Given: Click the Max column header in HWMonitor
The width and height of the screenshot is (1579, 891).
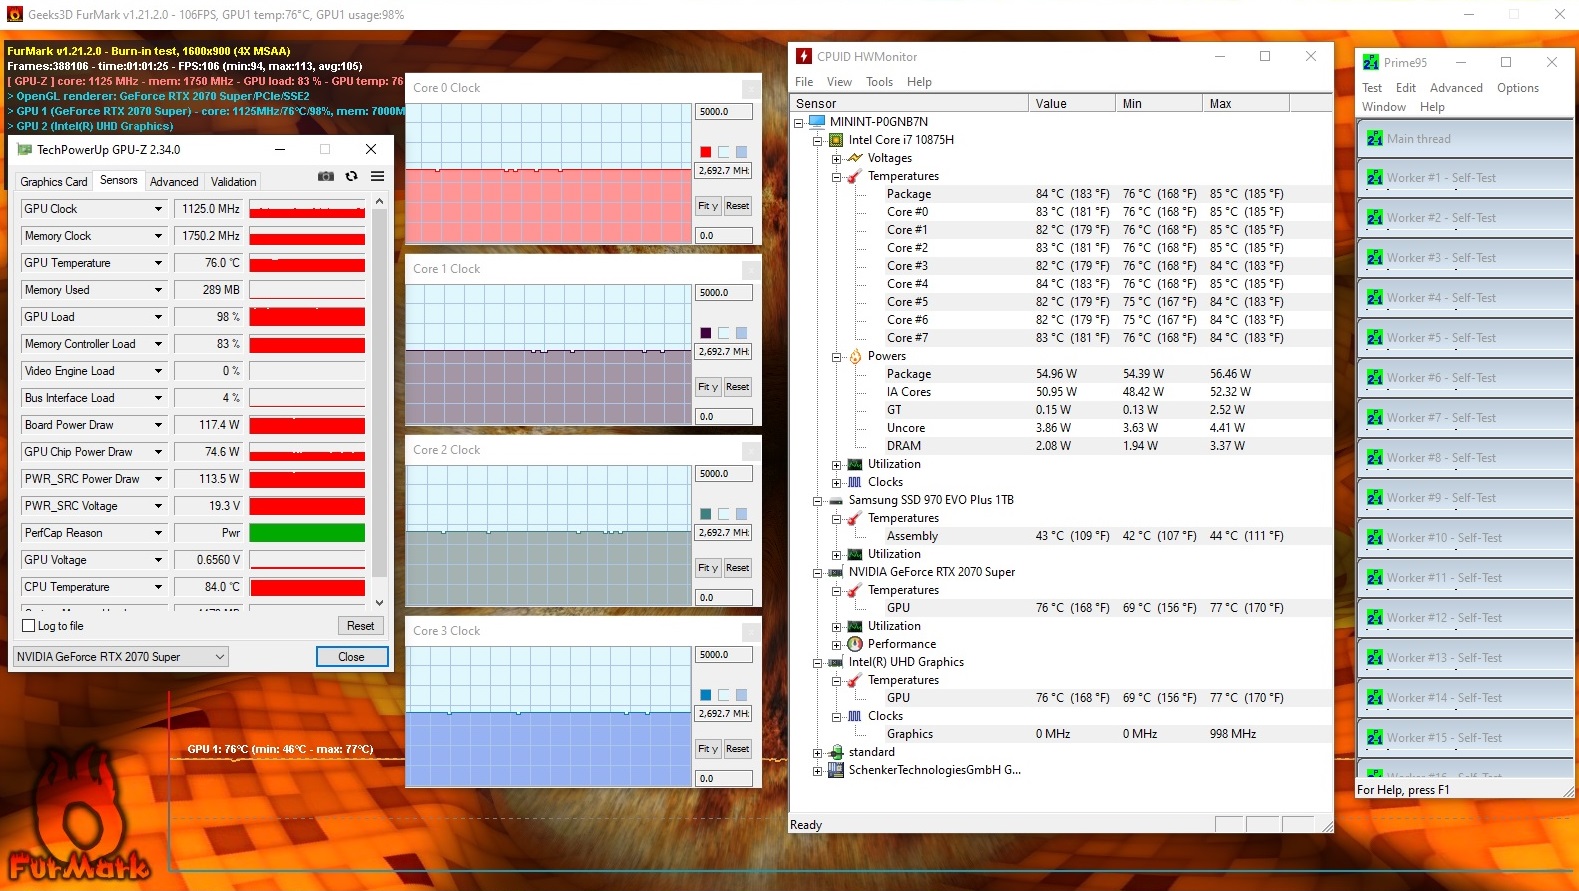Looking at the screenshot, I should click(x=1245, y=103).
